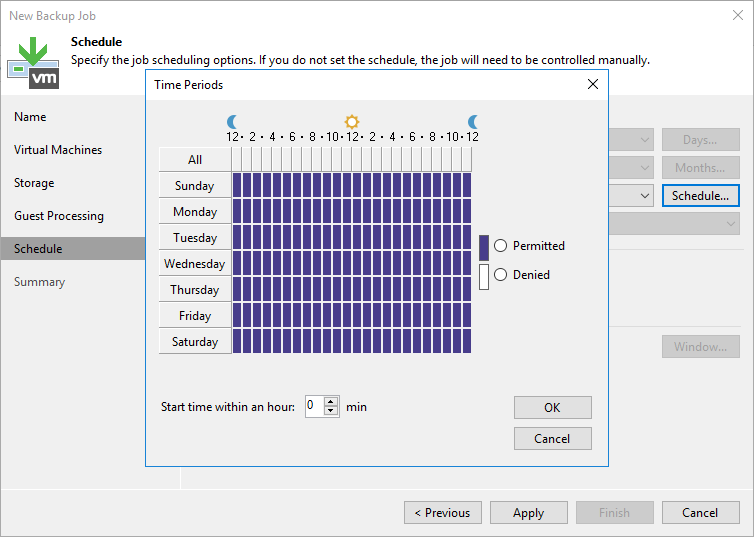Select the Permitted radio button

point(501,246)
